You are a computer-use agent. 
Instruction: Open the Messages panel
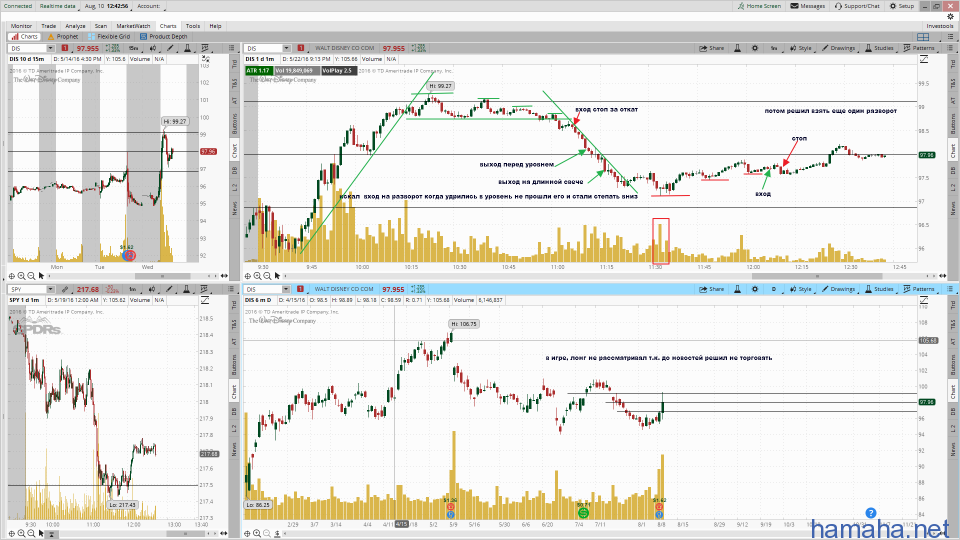tap(808, 6)
